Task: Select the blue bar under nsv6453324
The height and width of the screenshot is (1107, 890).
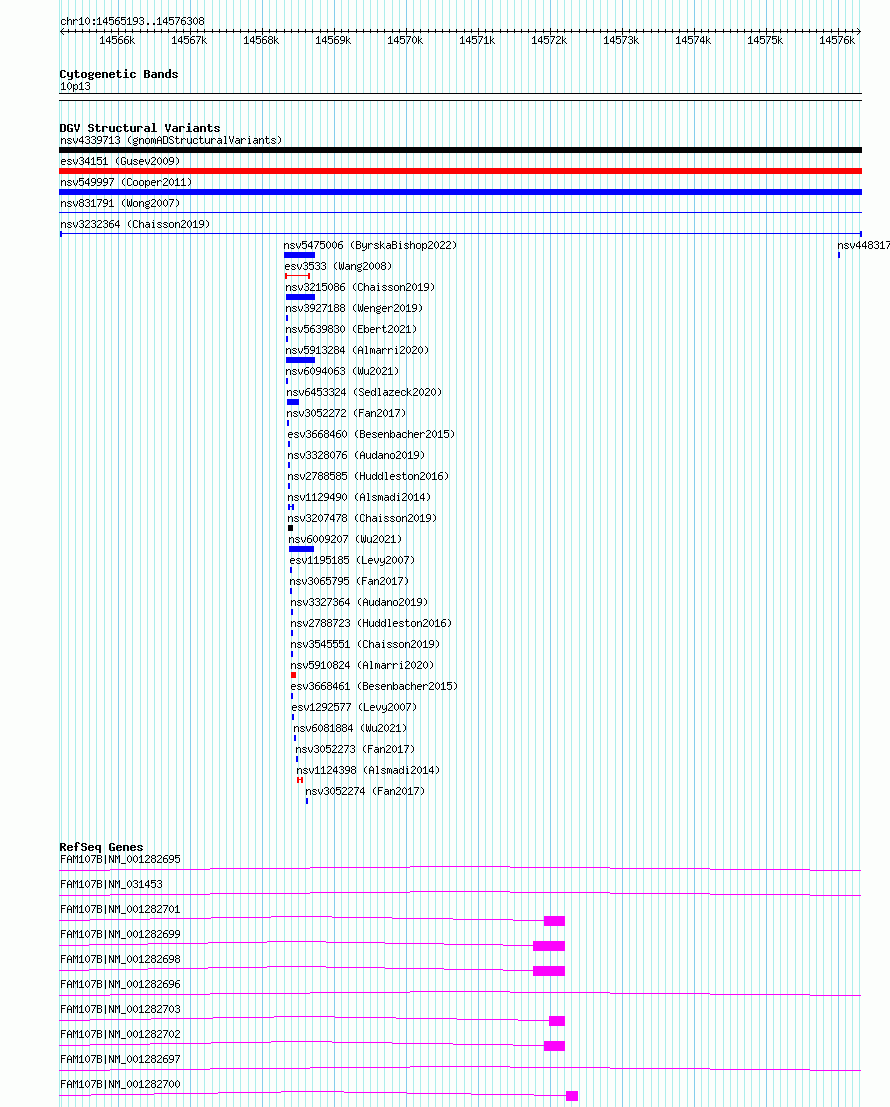Action: click(x=293, y=402)
